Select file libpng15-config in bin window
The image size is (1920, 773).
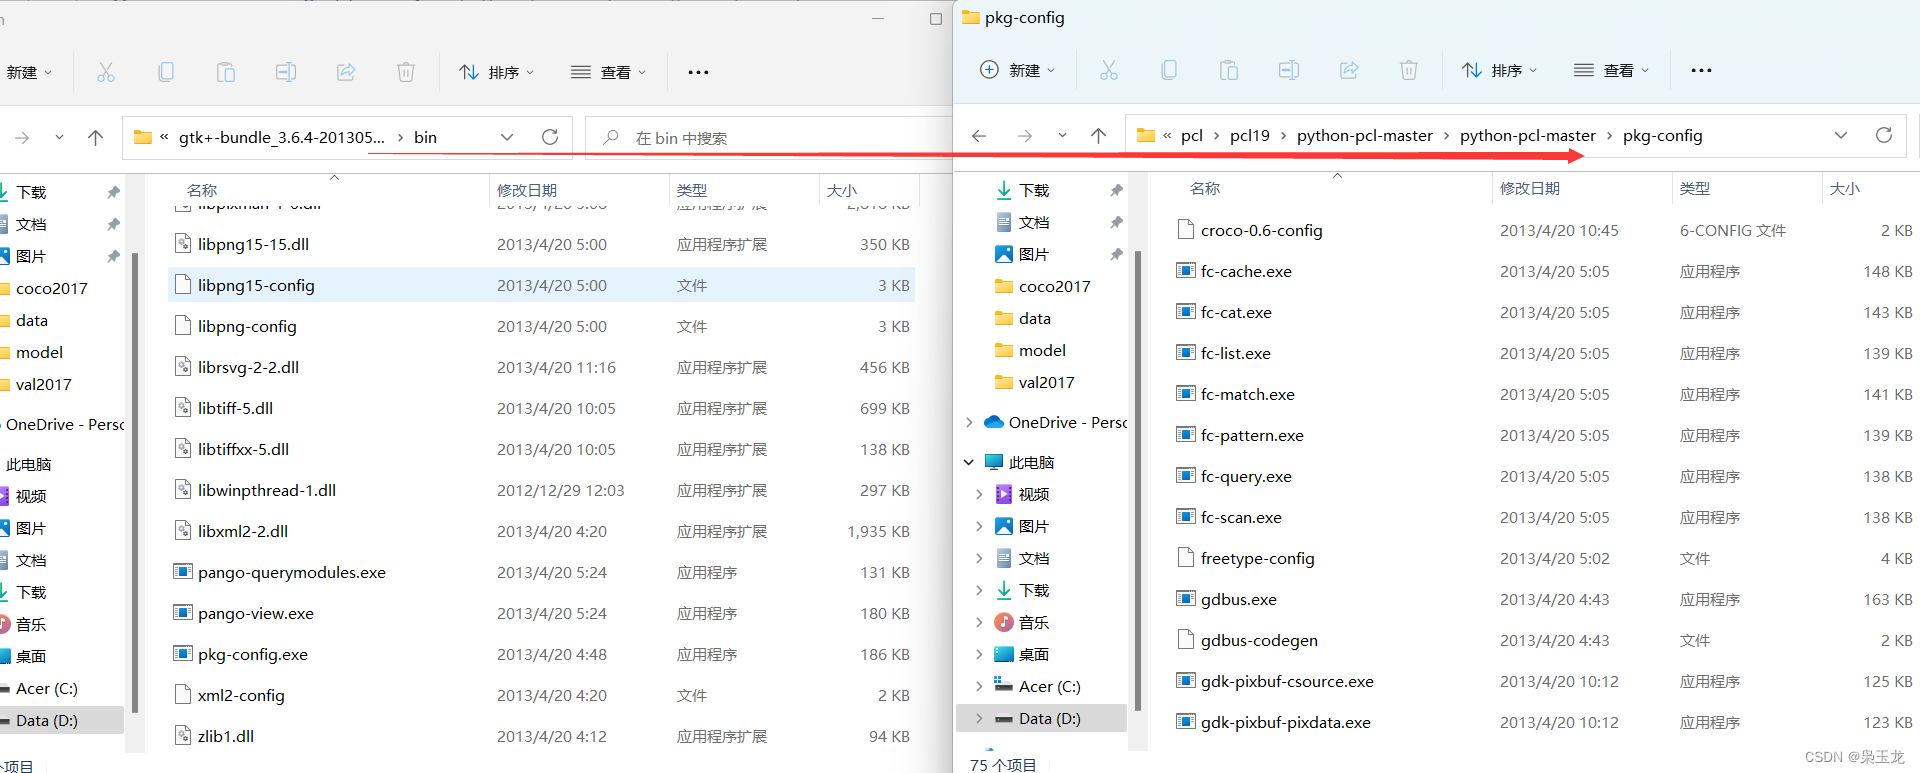point(541,285)
